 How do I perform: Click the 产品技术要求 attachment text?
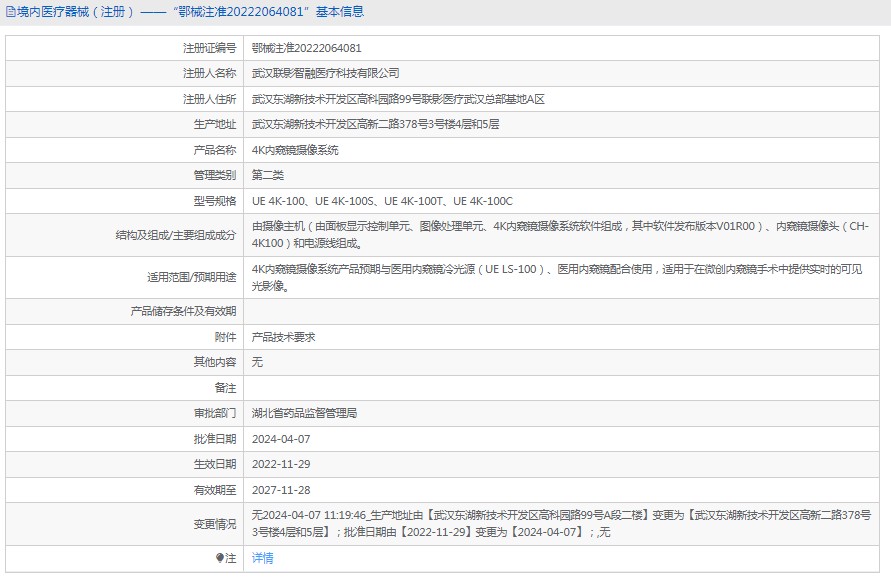point(284,337)
